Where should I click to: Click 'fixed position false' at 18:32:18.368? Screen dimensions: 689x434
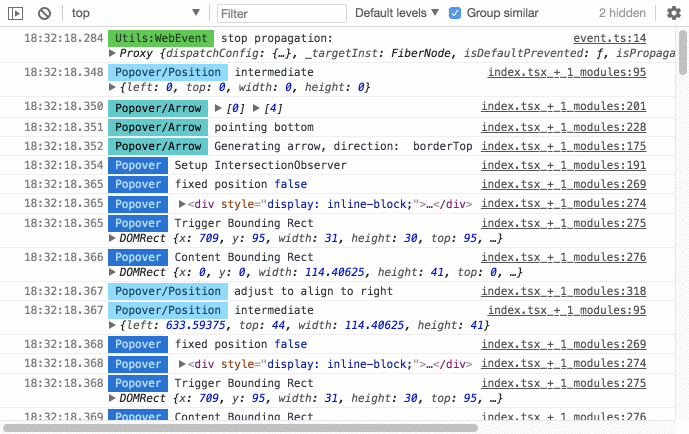point(241,344)
